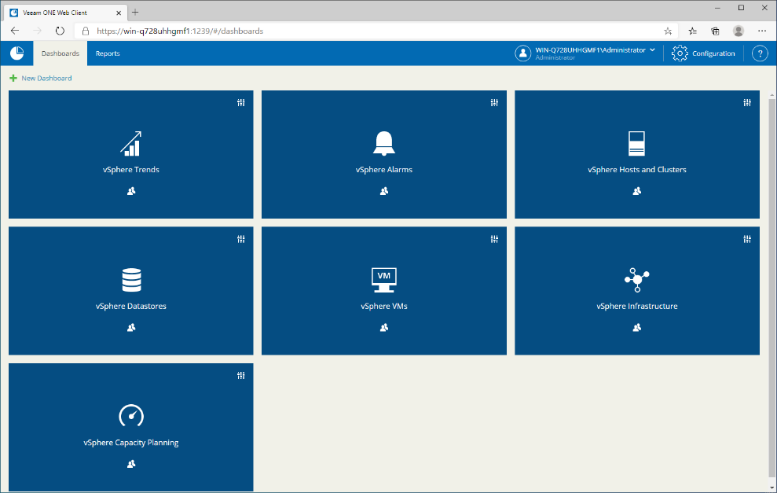Select the Veeam ONE Web Client browser tab
Image resolution: width=777 pixels, height=493 pixels.
tap(64, 12)
